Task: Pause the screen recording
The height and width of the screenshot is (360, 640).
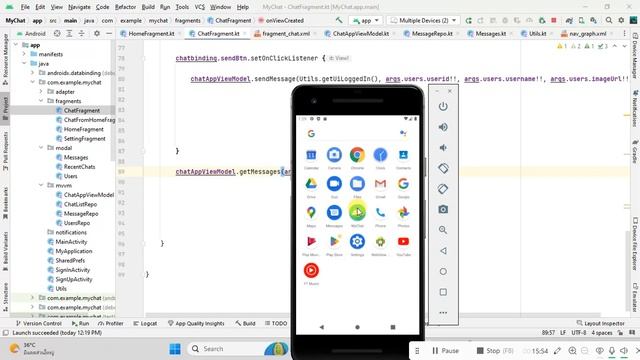Action: [445, 351]
